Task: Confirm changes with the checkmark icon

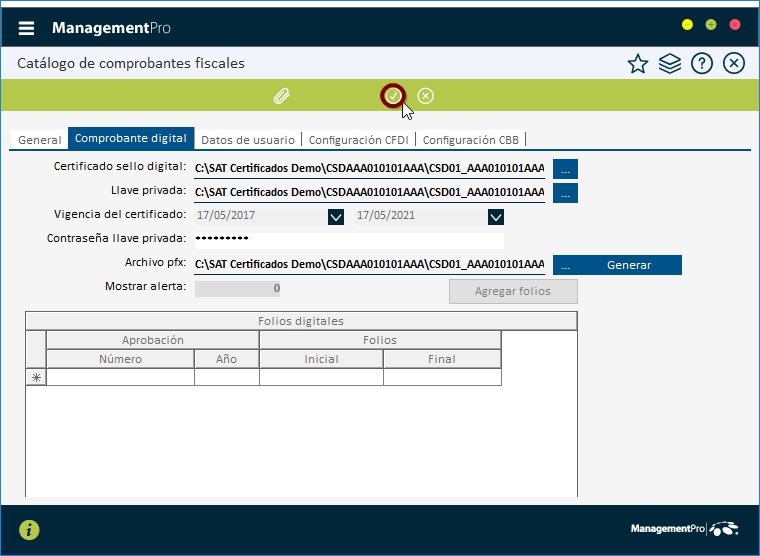Action: coord(393,96)
